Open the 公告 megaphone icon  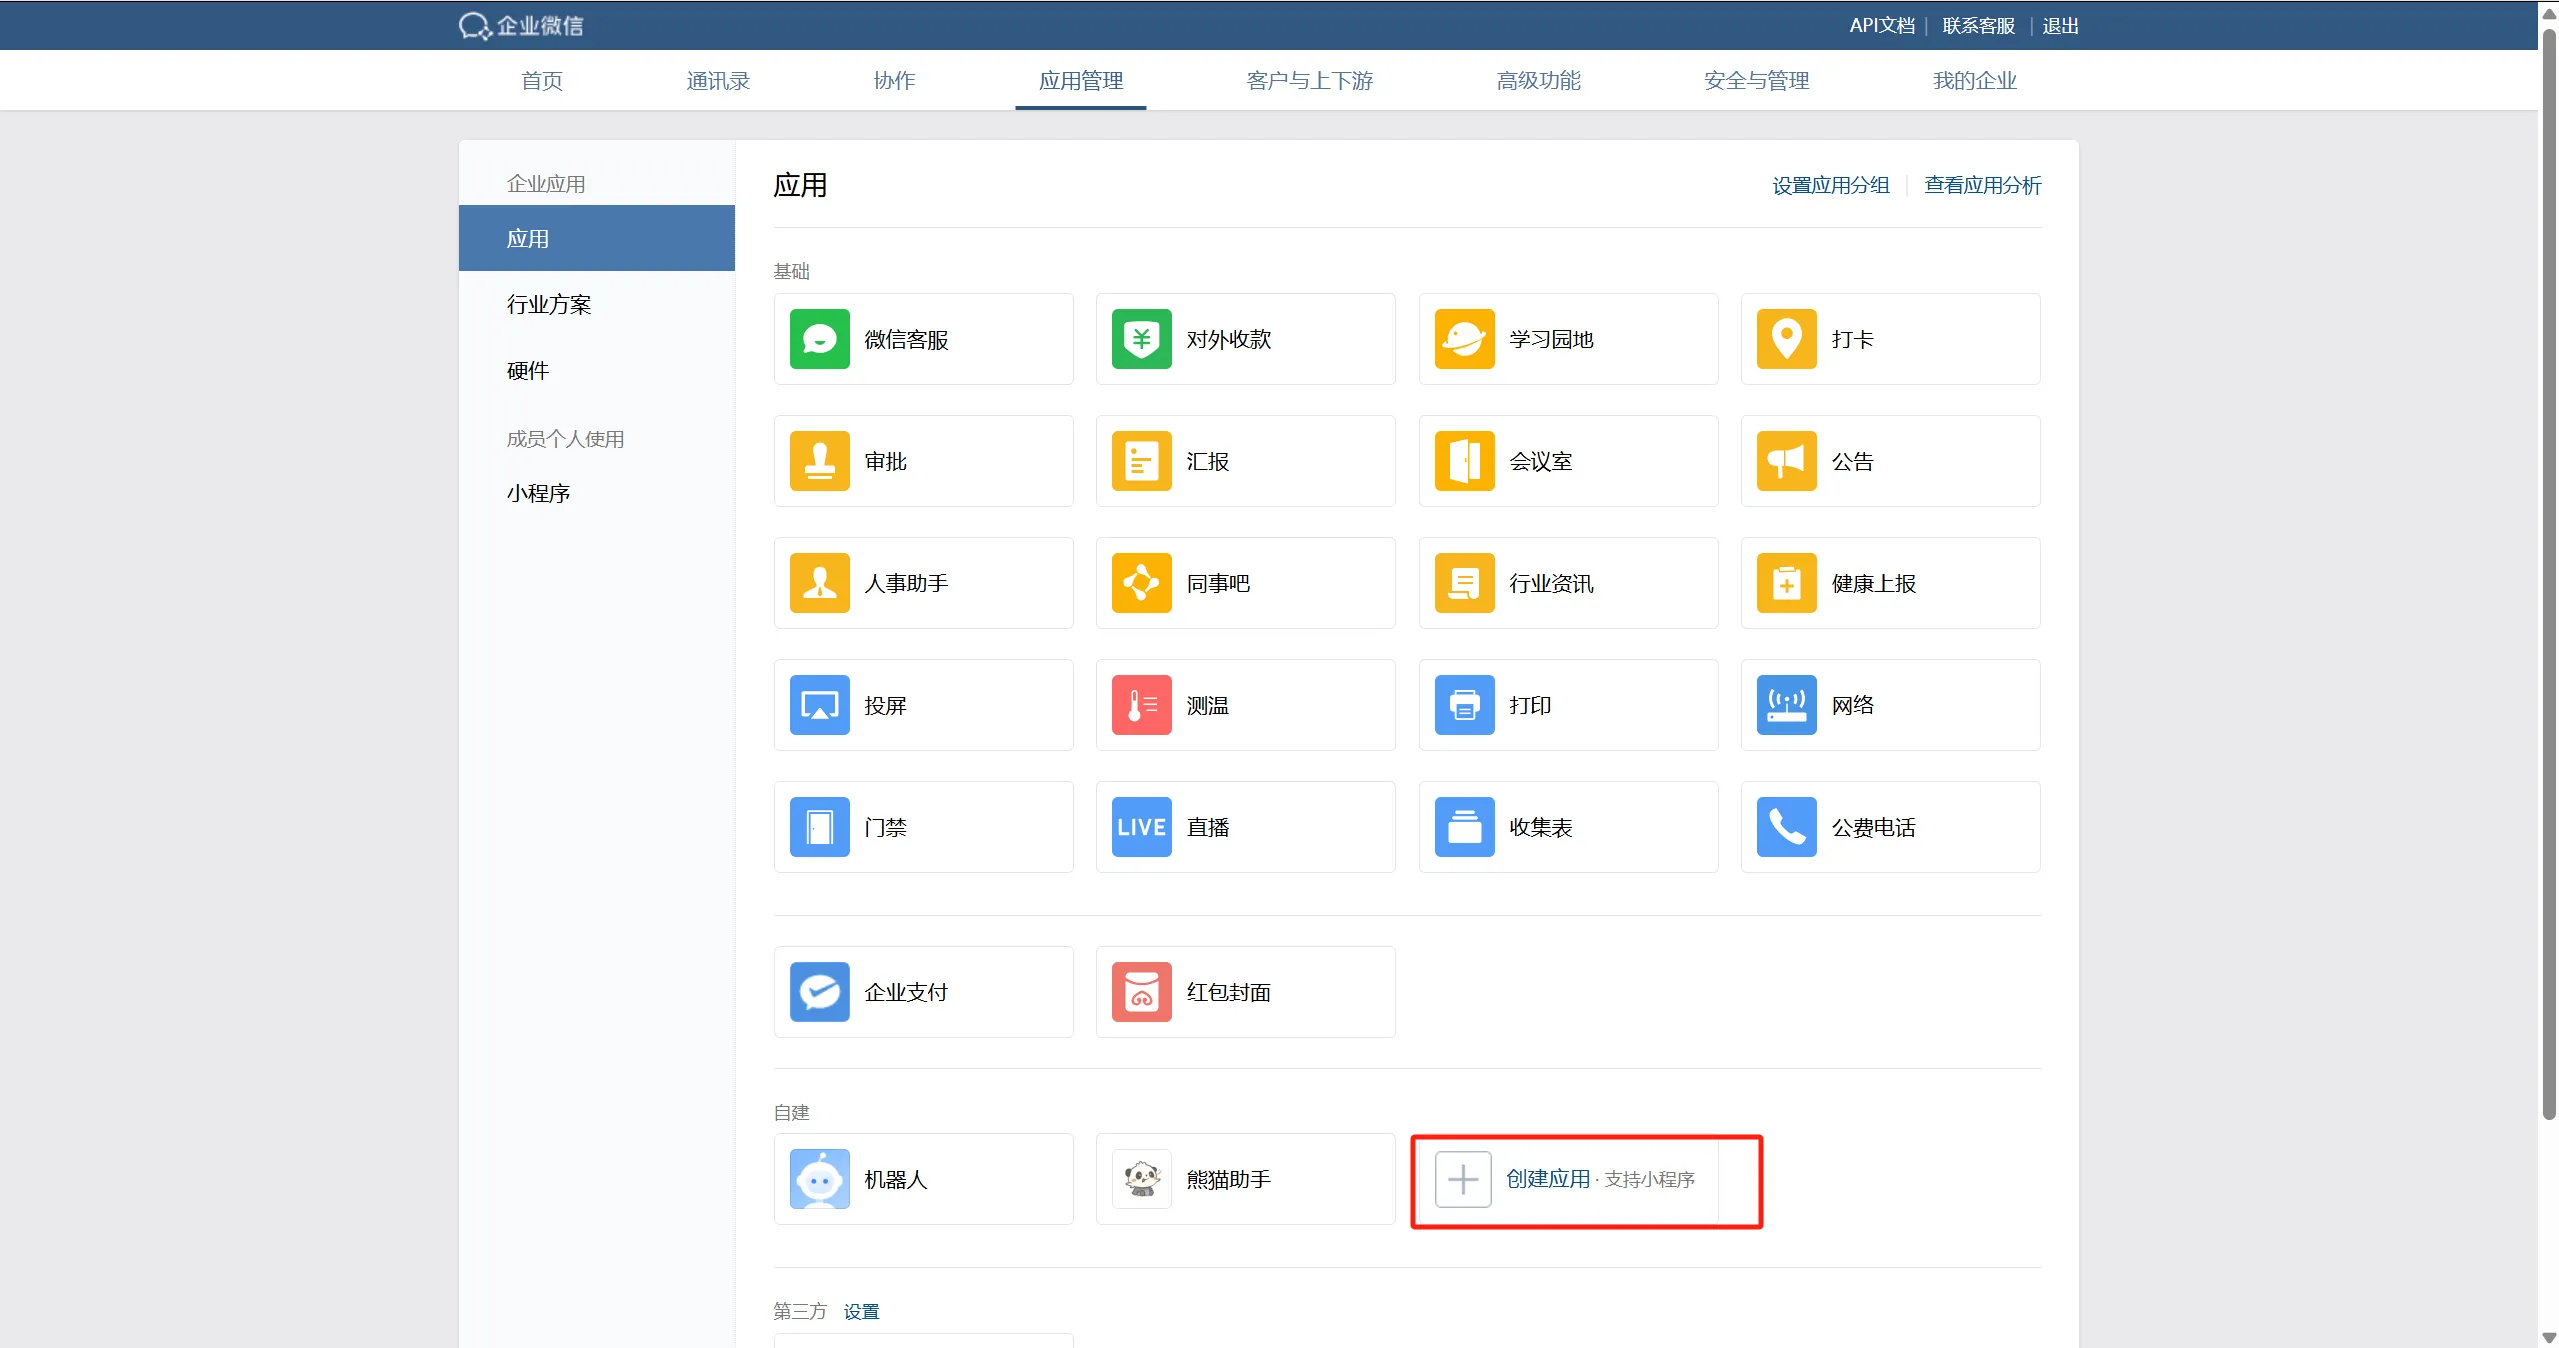click(x=1786, y=461)
